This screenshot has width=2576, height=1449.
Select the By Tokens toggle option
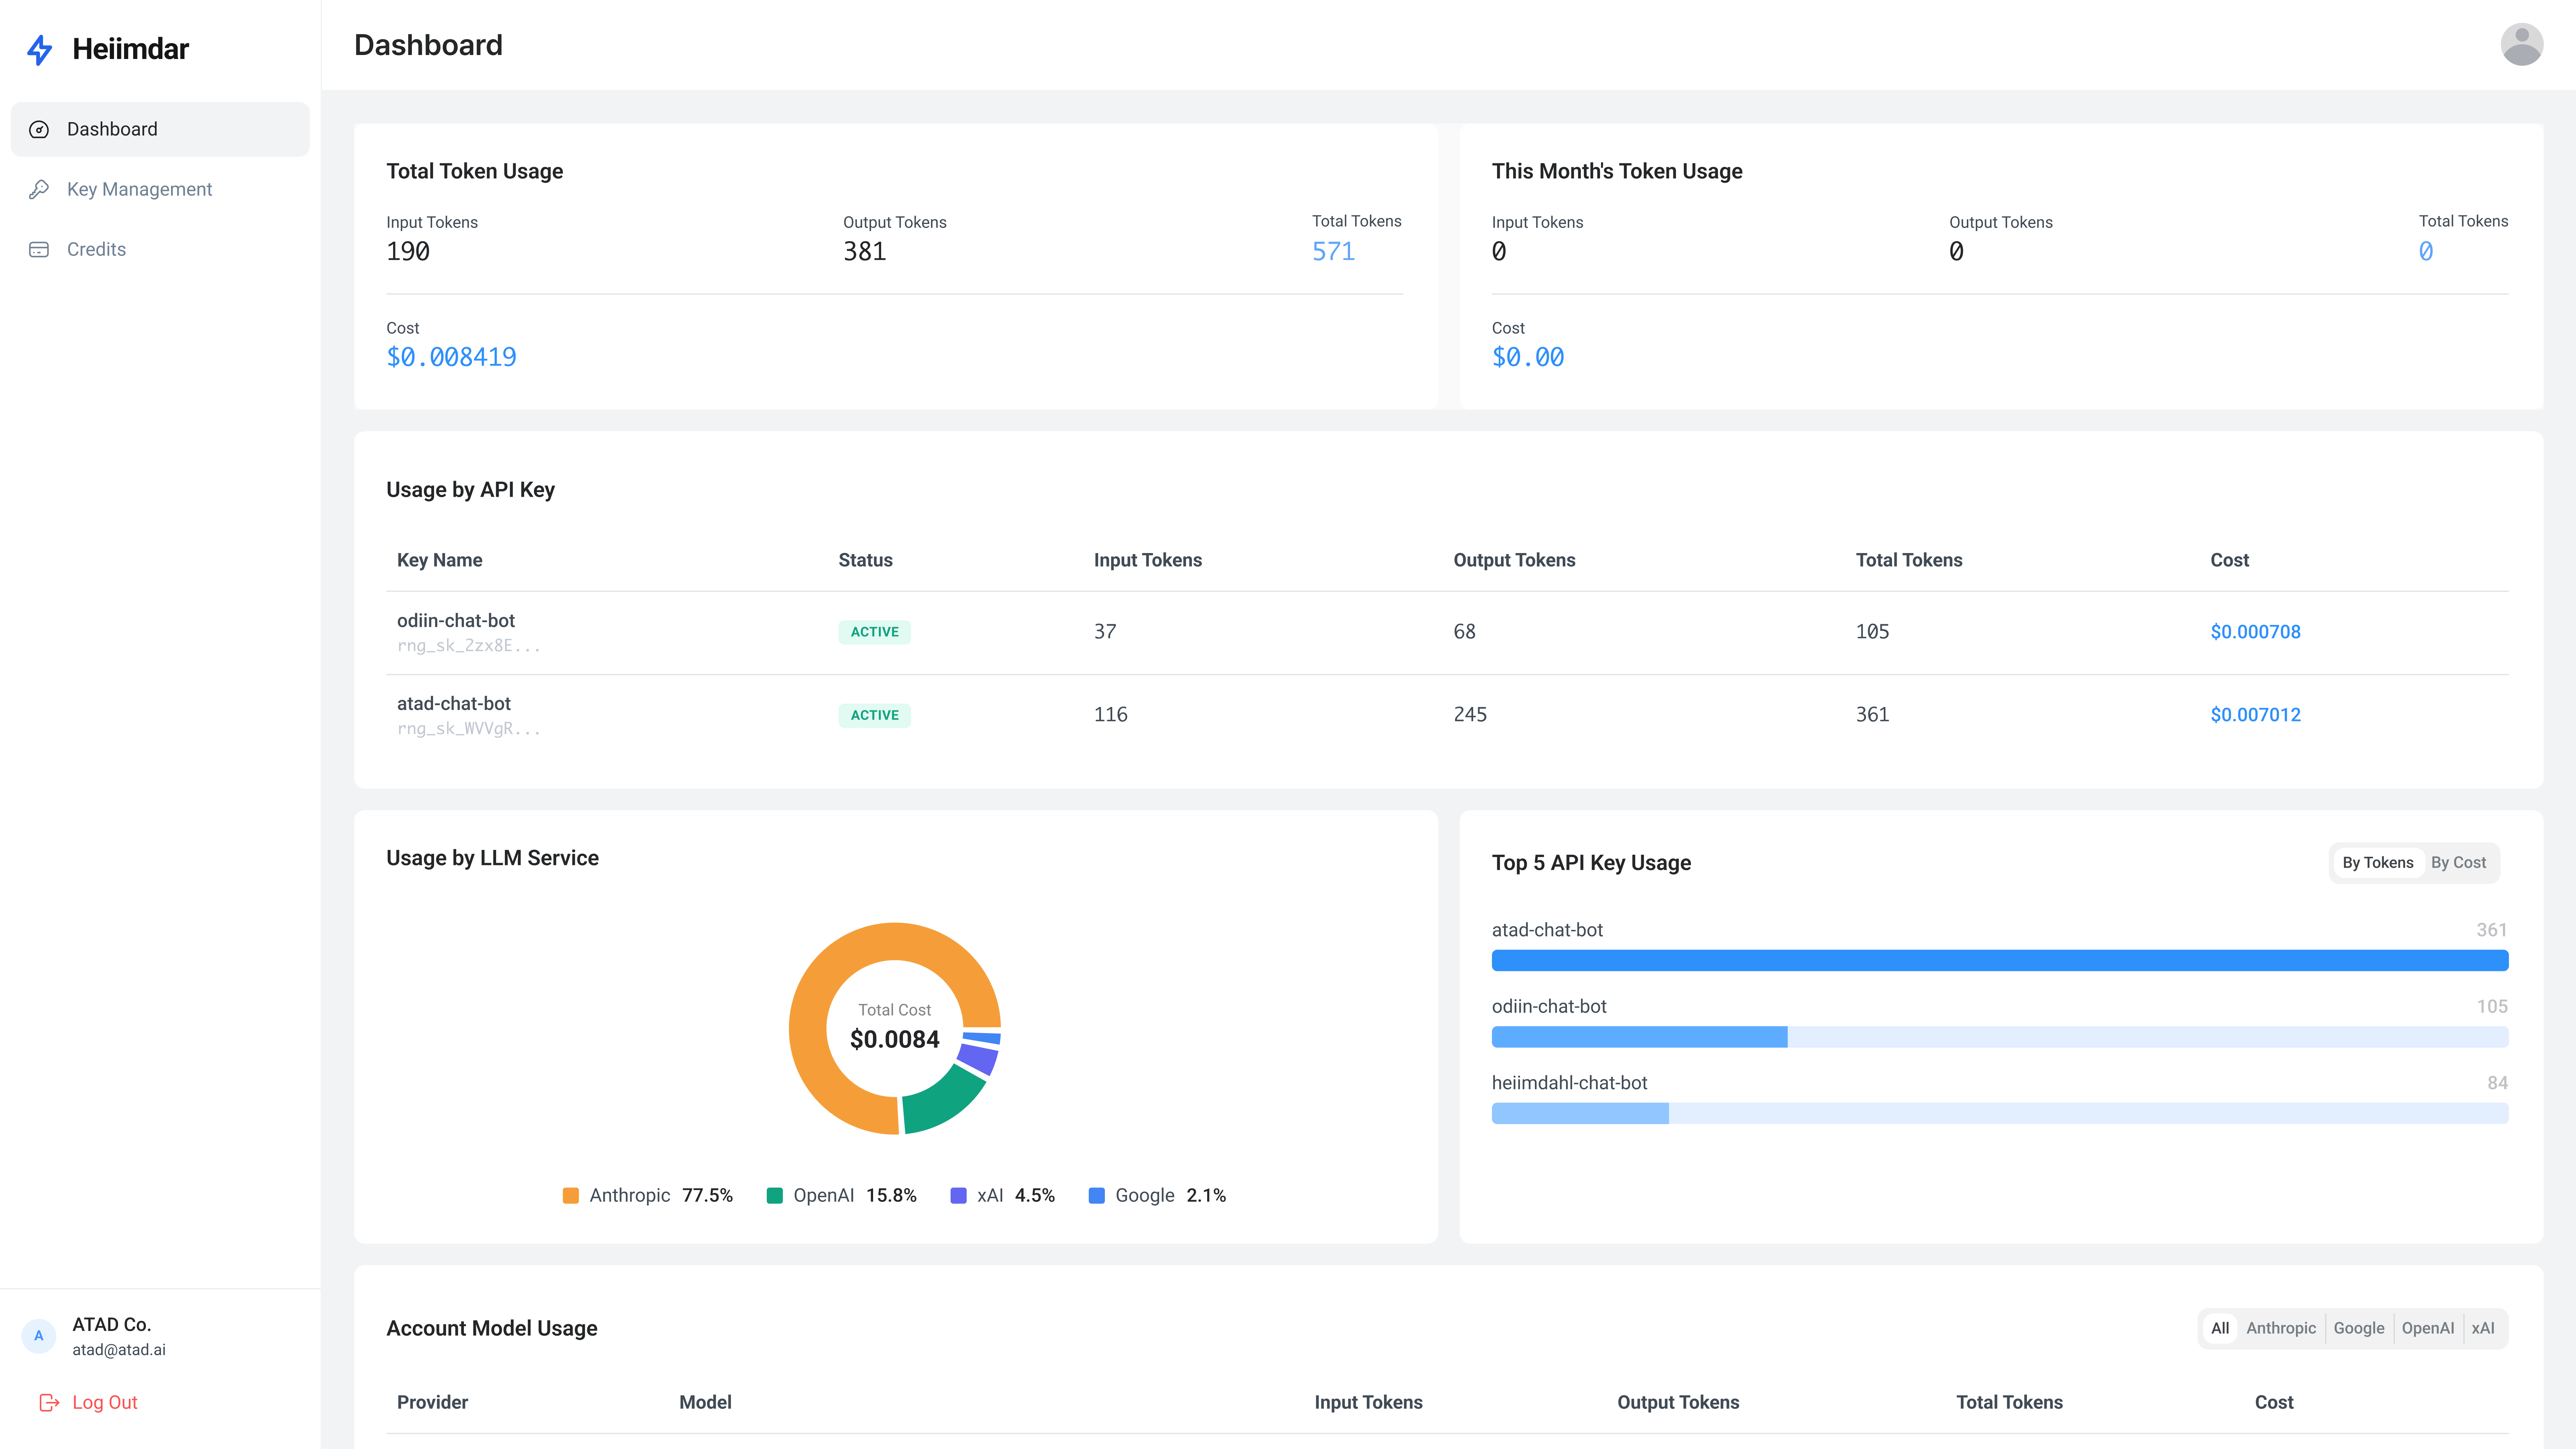tap(2377, 862)
